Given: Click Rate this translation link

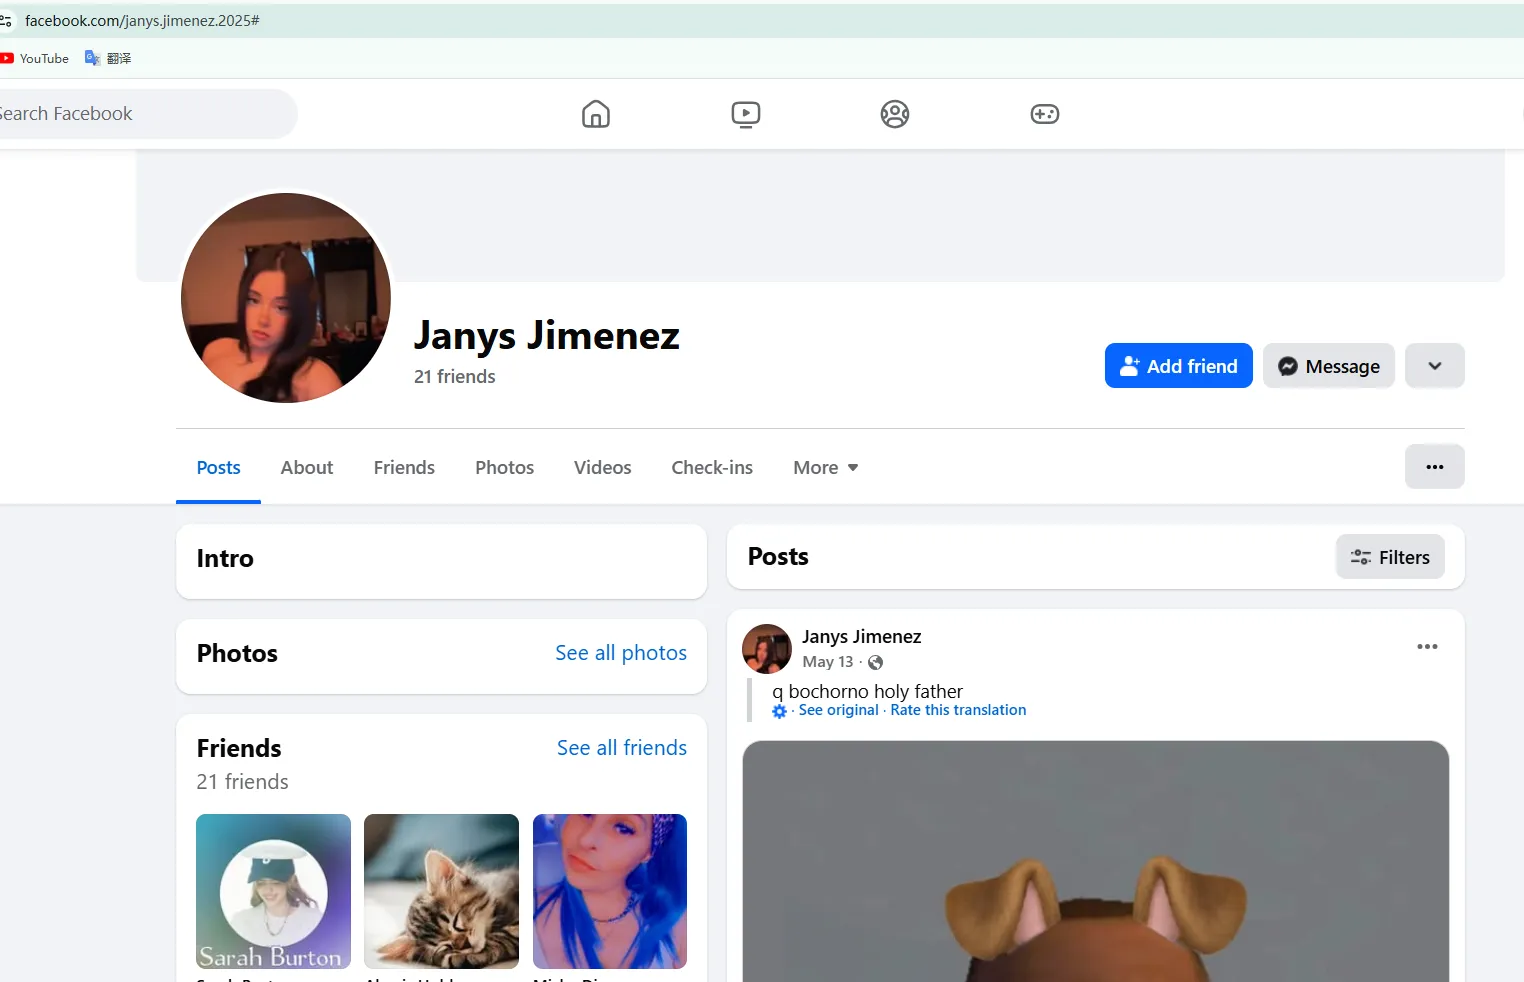Looking at the screenshot, I should (x=958, y=710).
